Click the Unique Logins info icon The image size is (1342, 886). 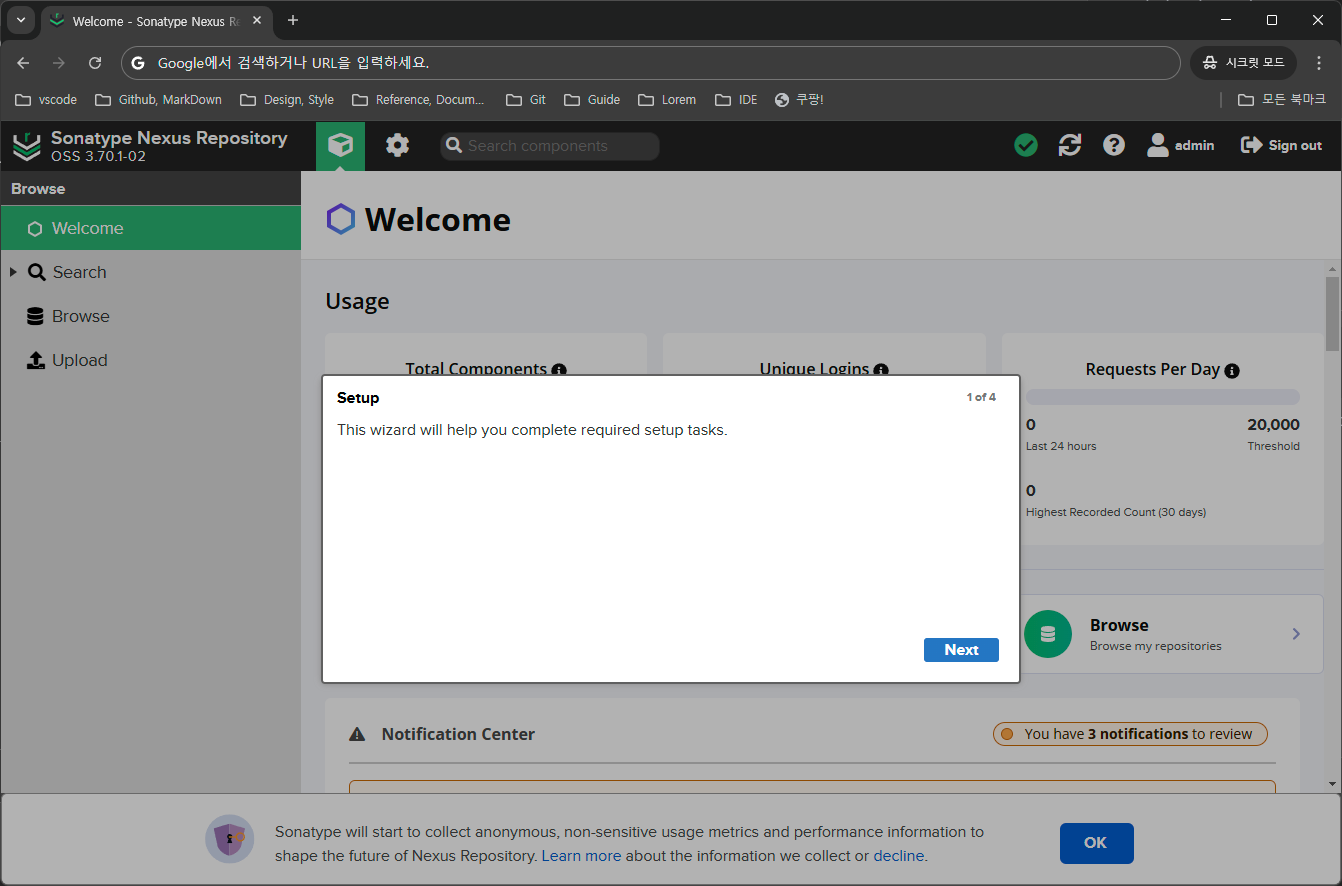[x=881, y=370]
